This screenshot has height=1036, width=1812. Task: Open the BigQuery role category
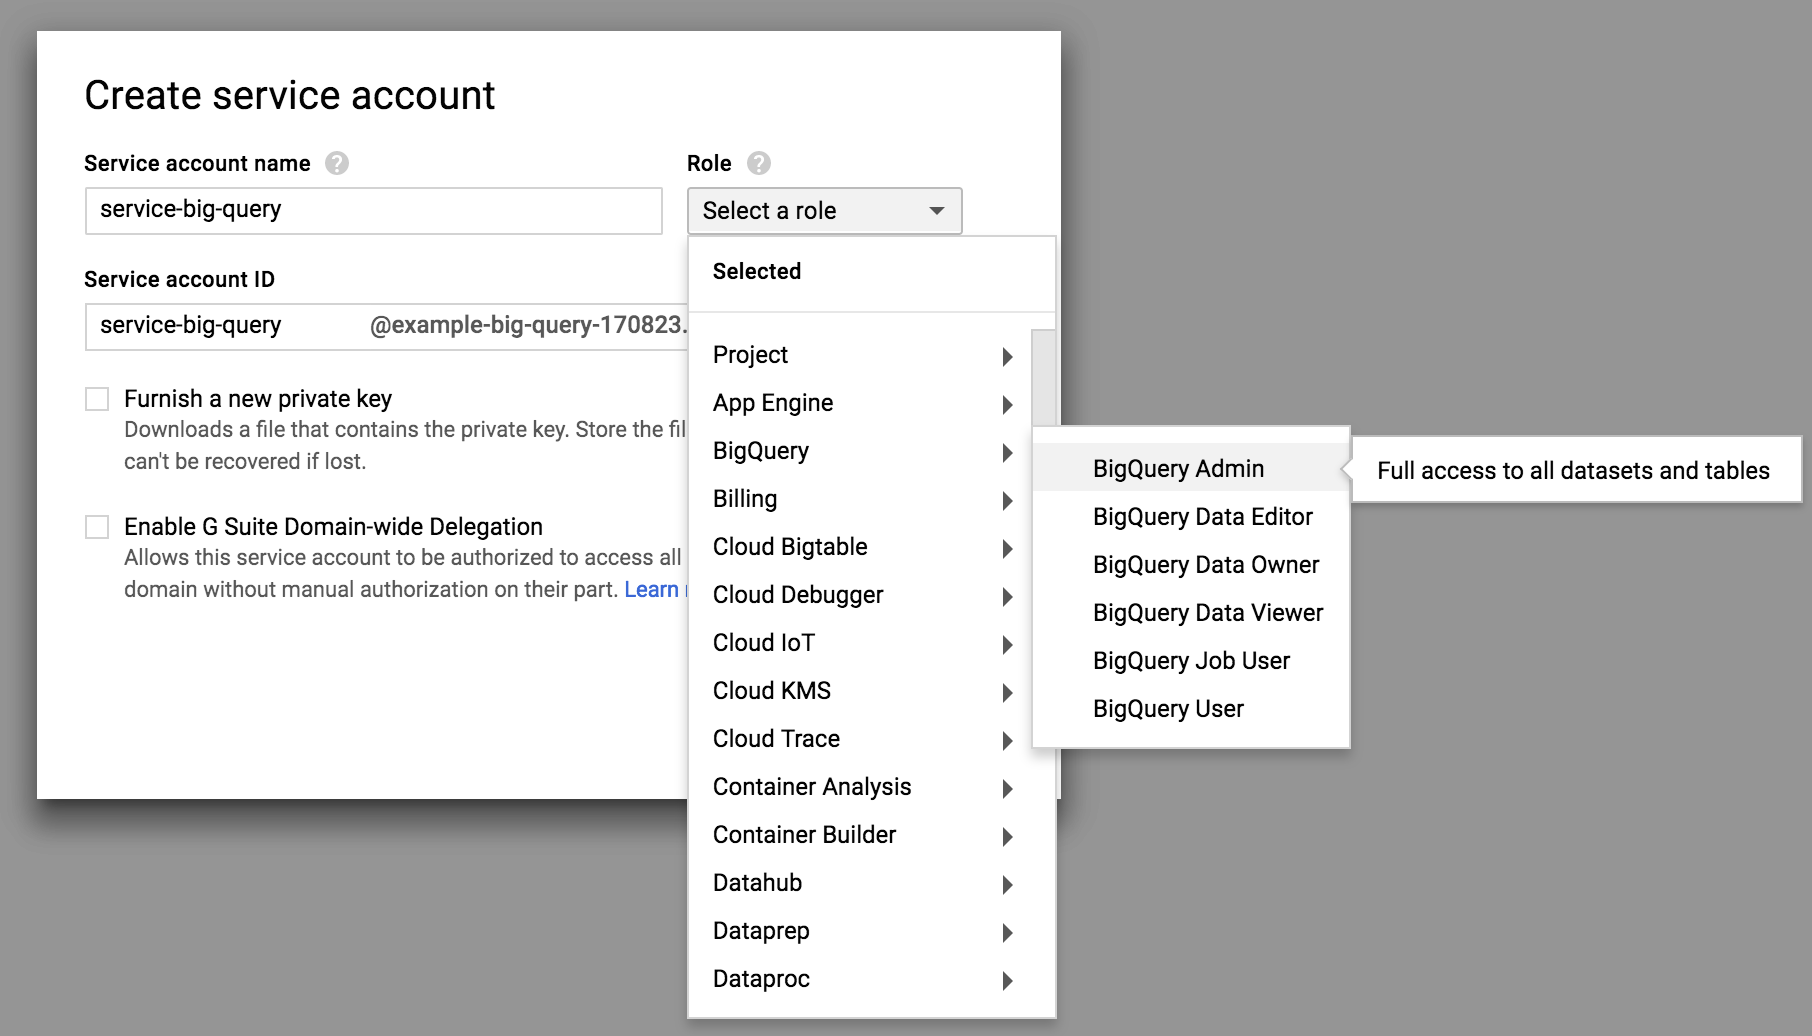pos(860,451)
